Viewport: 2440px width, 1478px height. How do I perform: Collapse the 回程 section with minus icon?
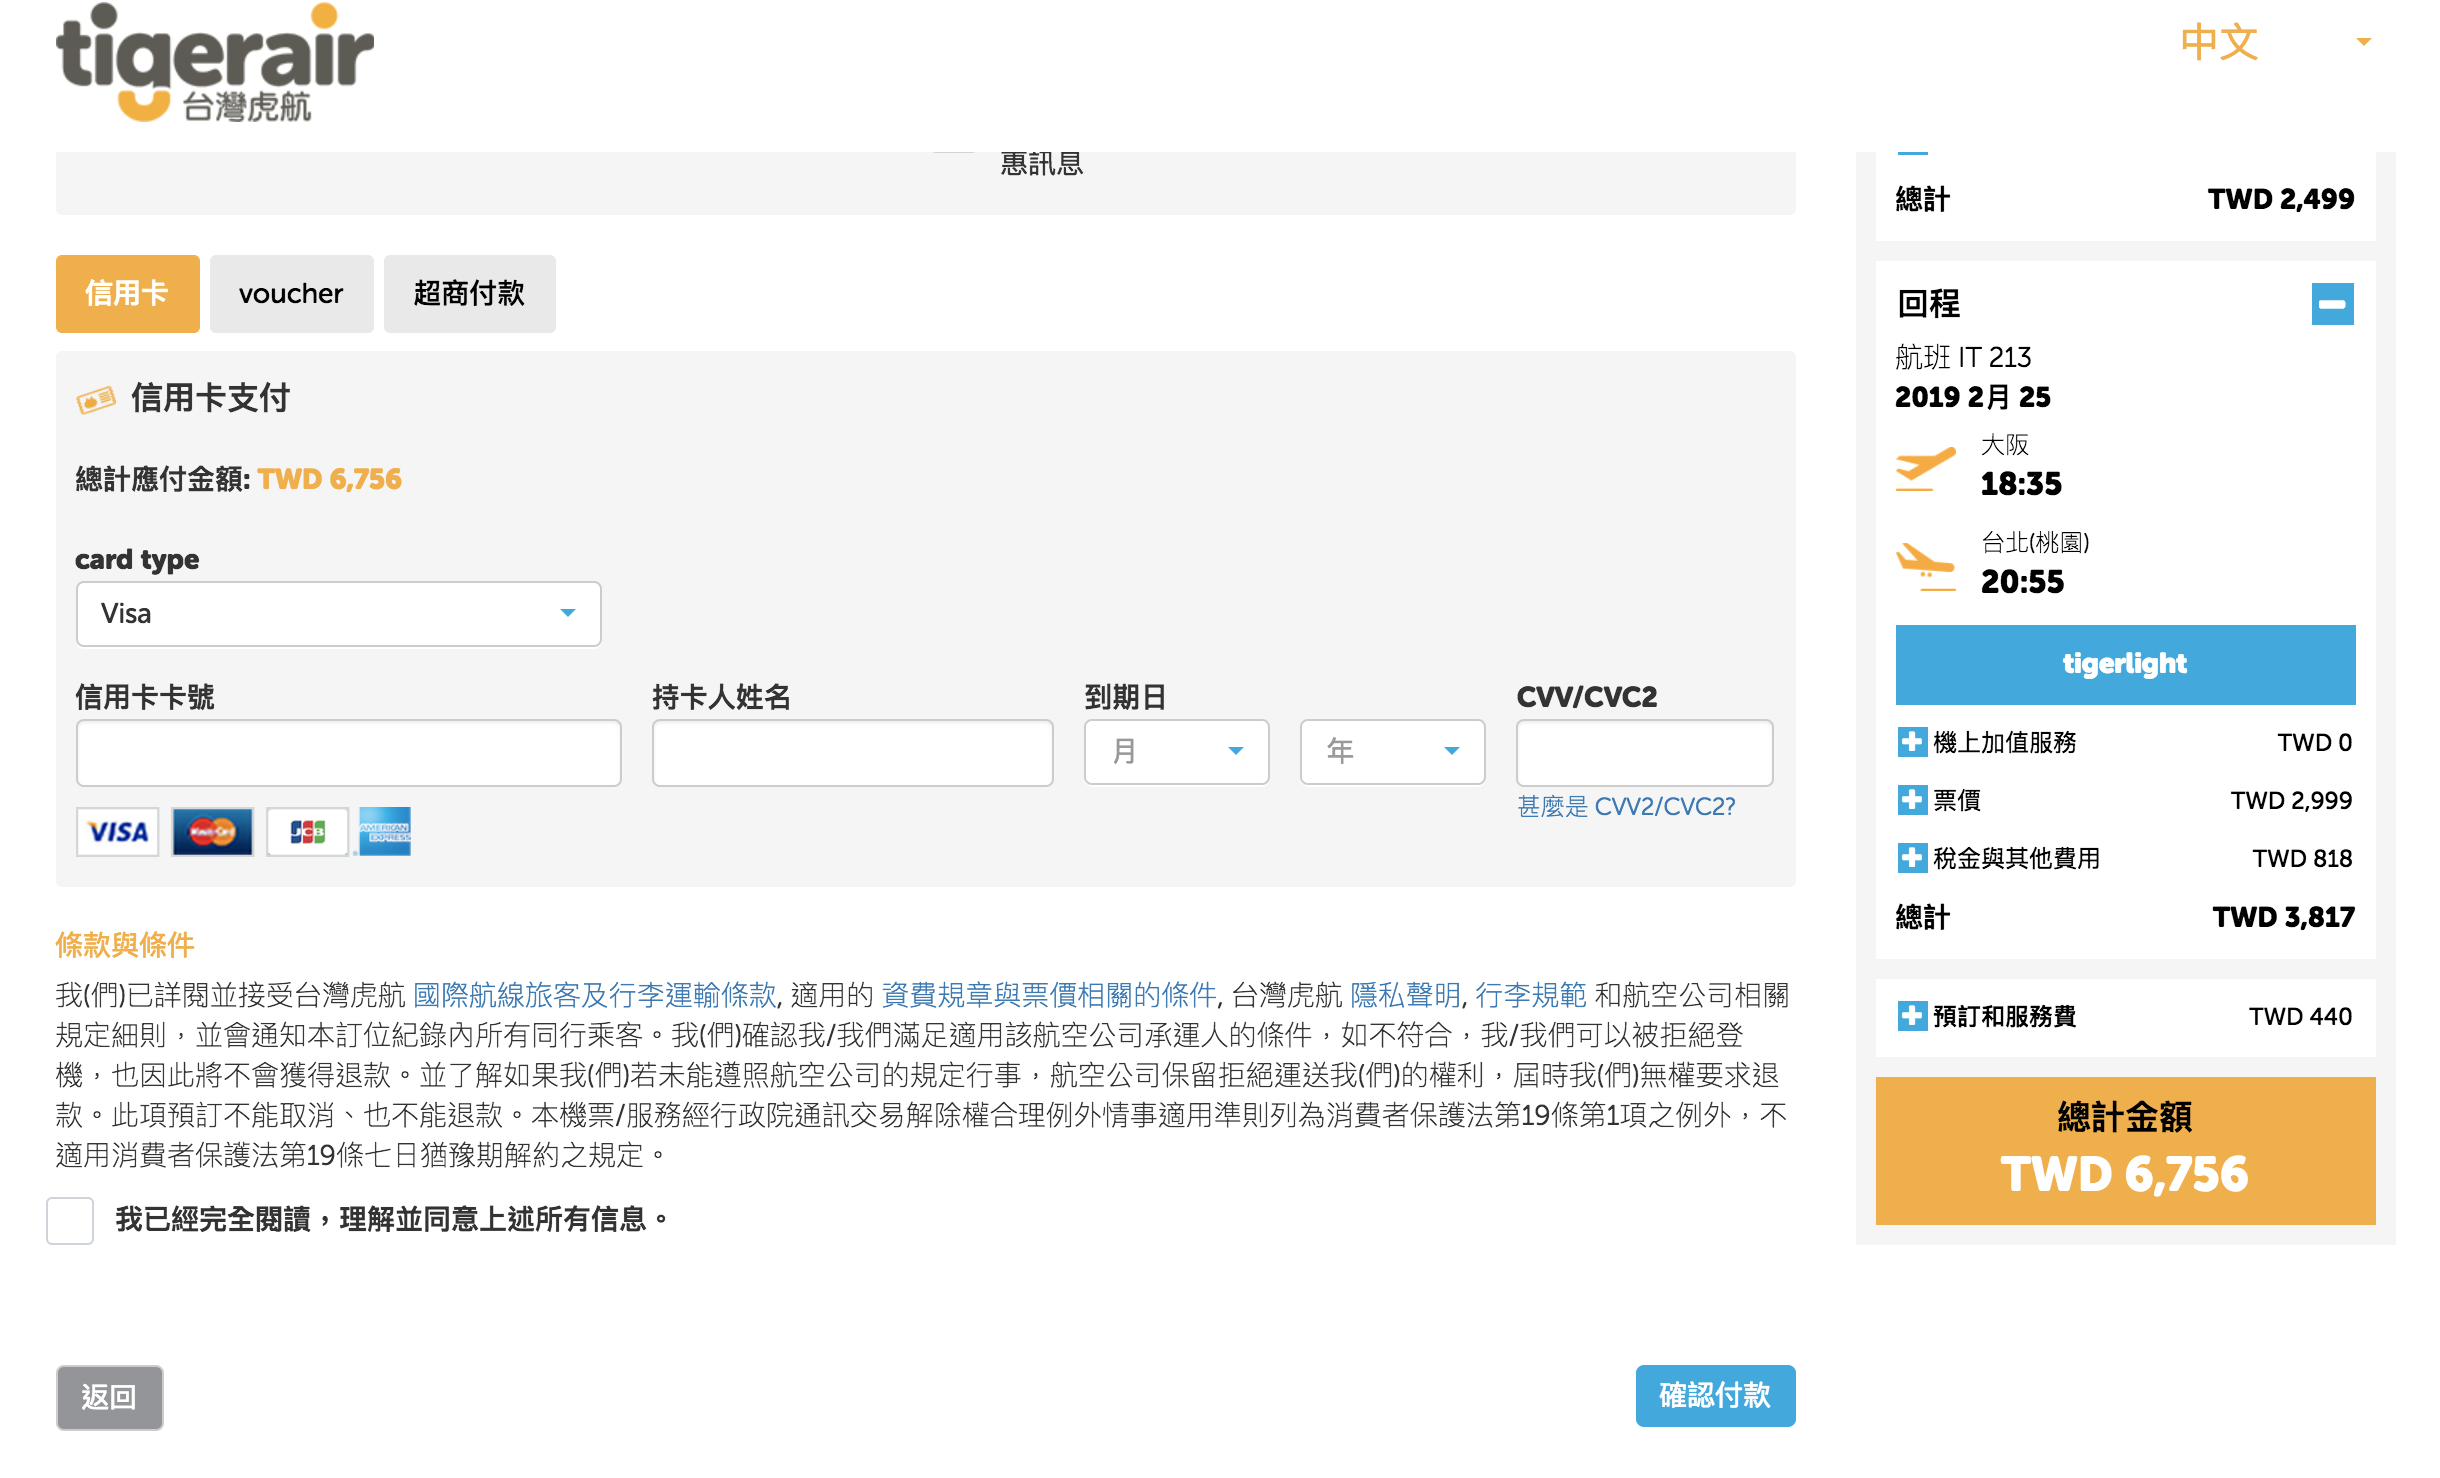coord(2332,304)
